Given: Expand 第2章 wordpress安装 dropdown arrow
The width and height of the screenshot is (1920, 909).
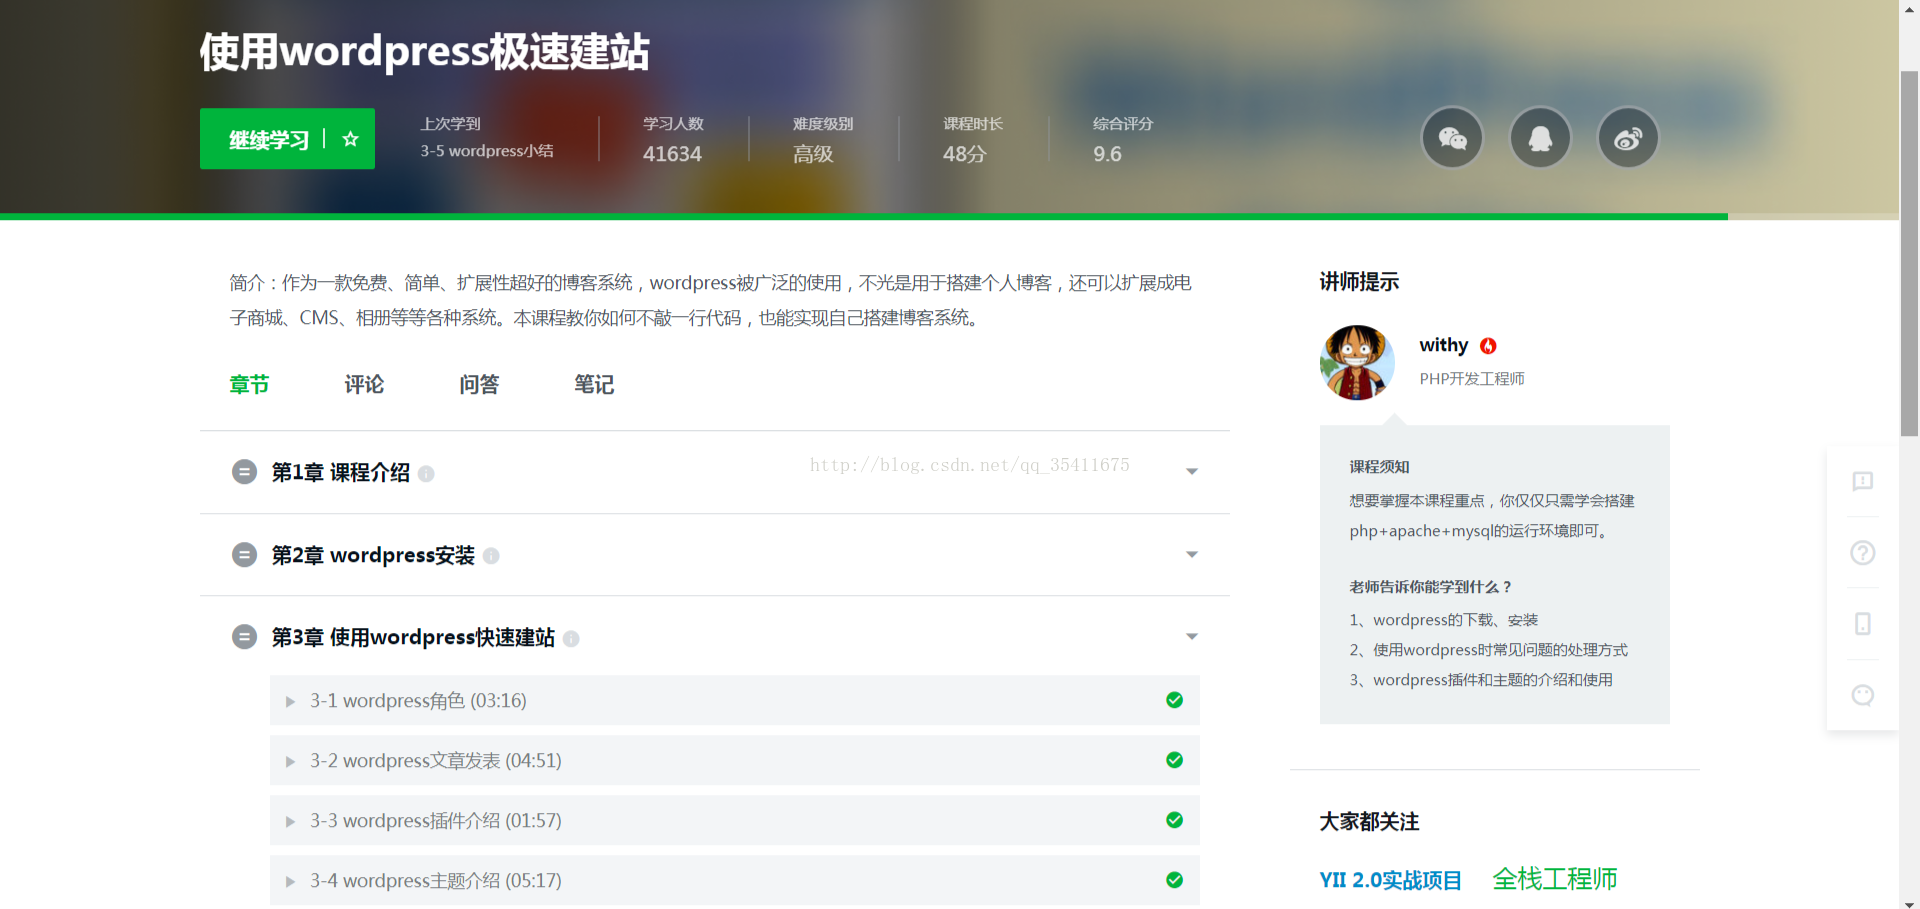Looking at the screenshot, I should [x=1192, y=555].
